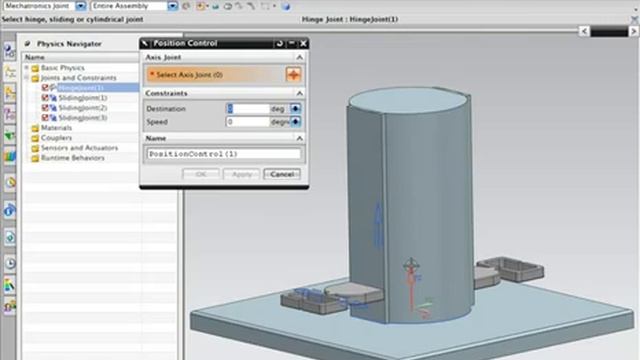Click the SlidingJoint(3) joint type icon
Viewport: 640px width, 360px height.
click(x=53, y=118)
